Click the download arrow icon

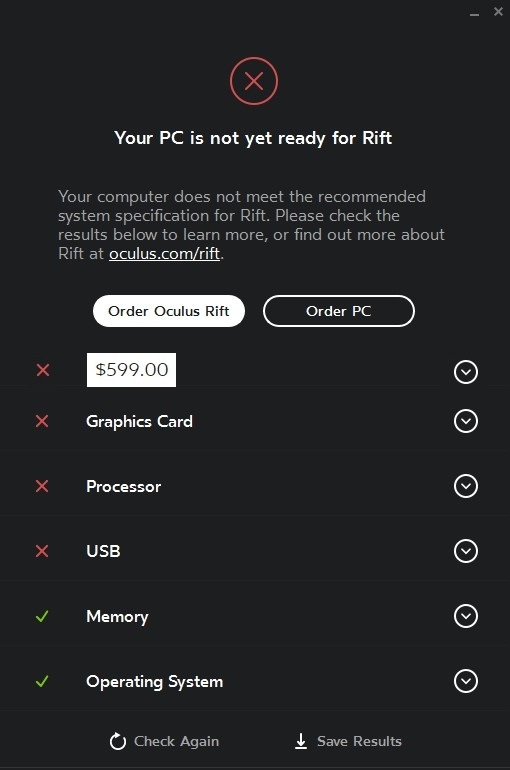(301, 741)
